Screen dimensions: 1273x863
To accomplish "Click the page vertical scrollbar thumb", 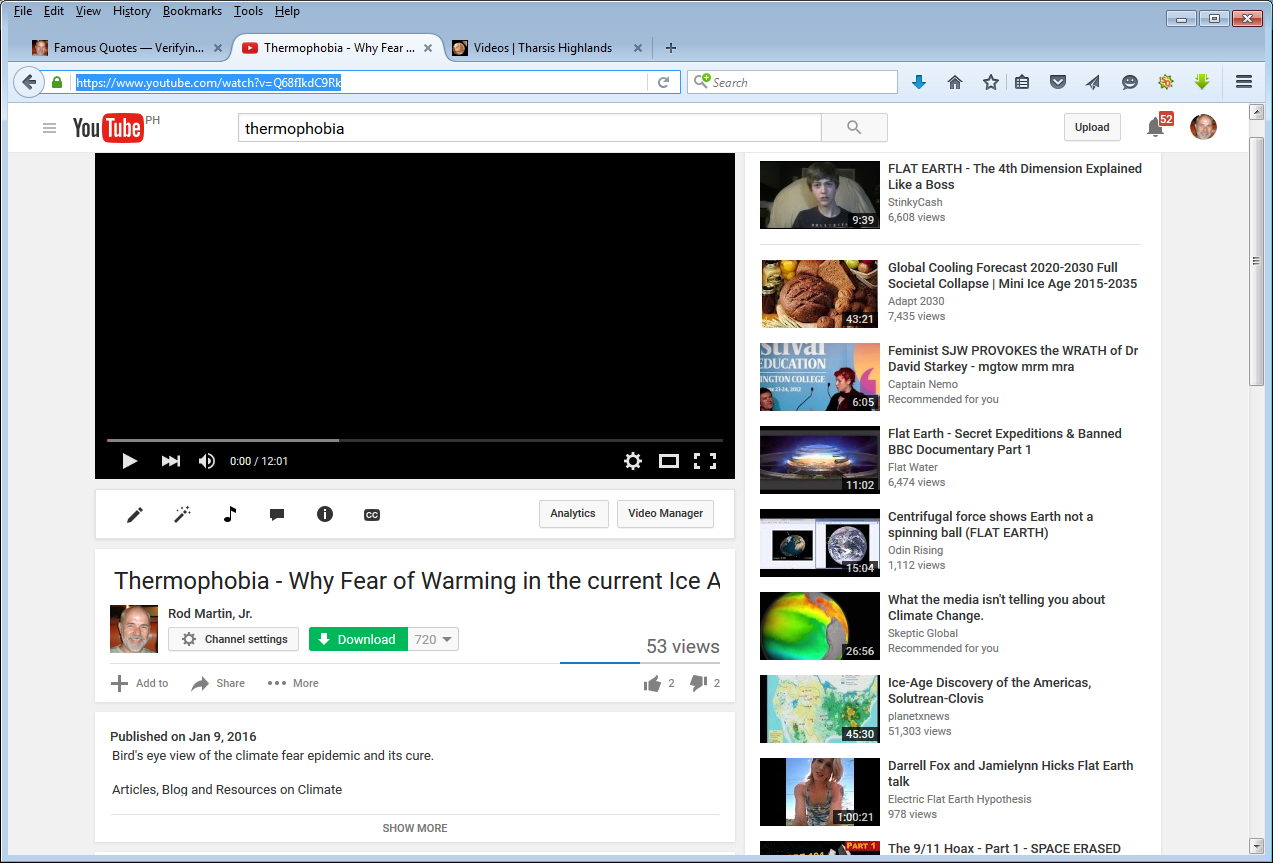I will click(1257, 262).
